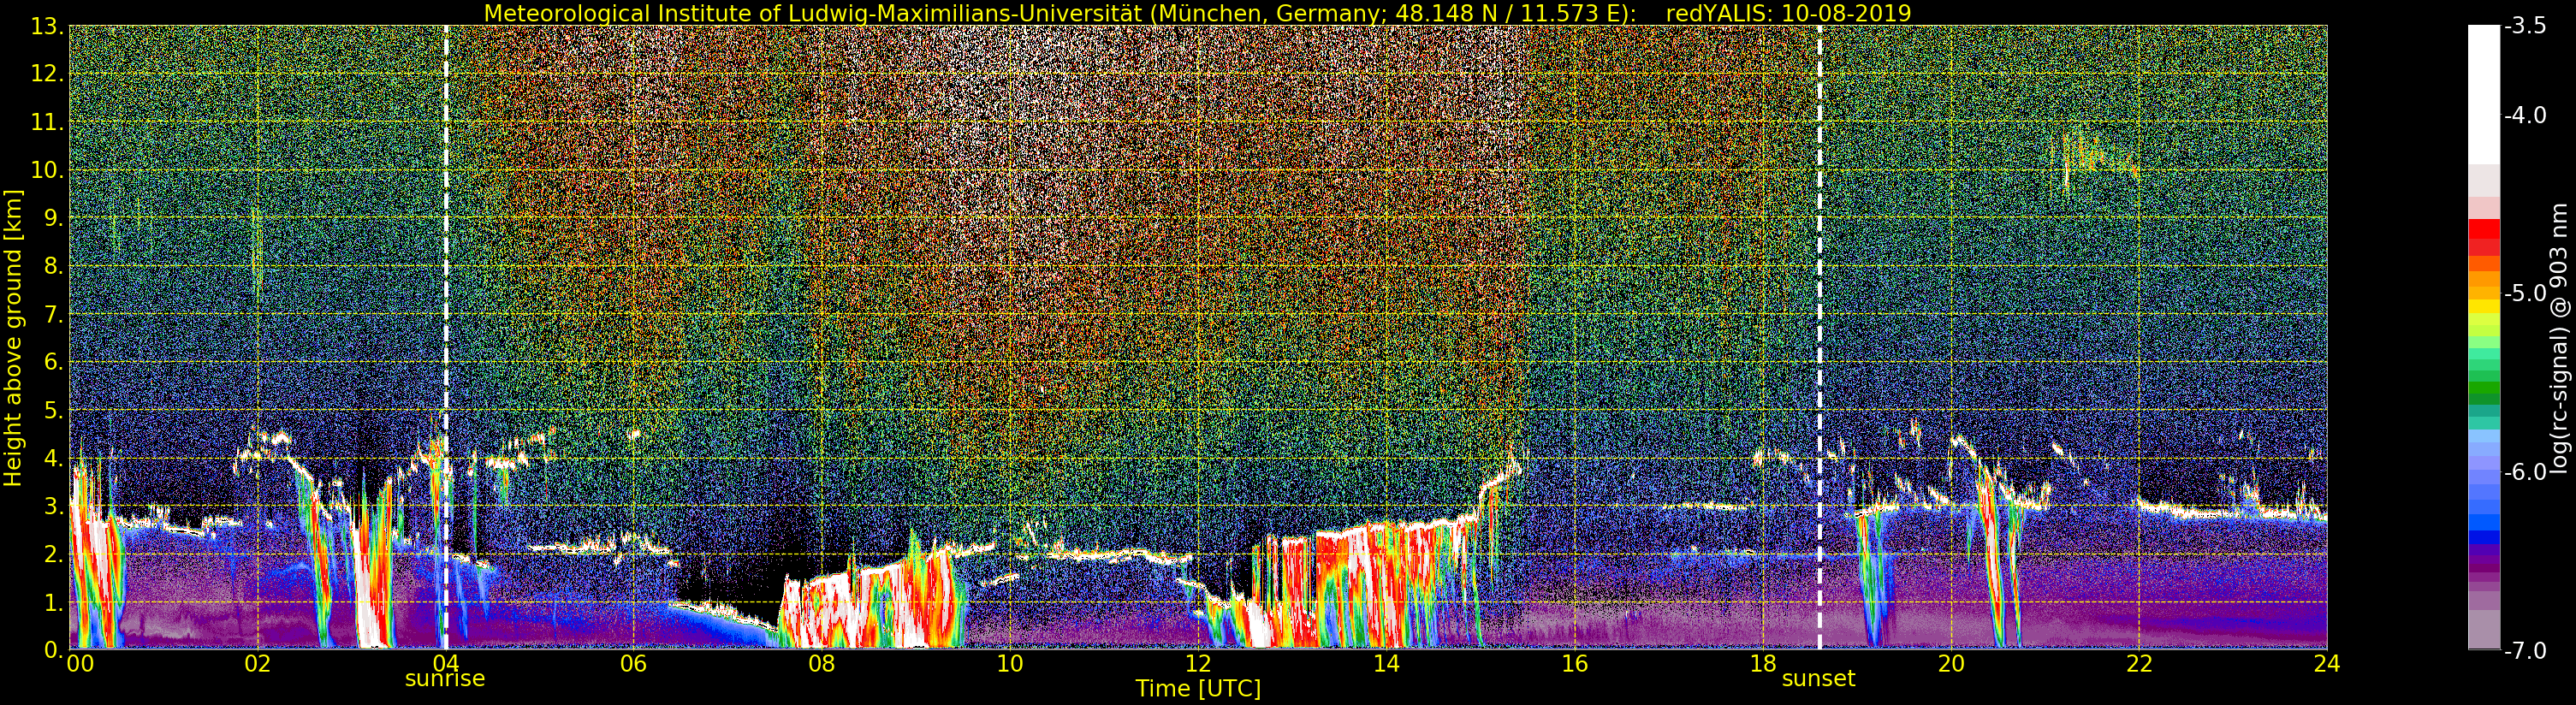
Task: Click the "sunset" label under the time axis
Action: pos(1818,678)
